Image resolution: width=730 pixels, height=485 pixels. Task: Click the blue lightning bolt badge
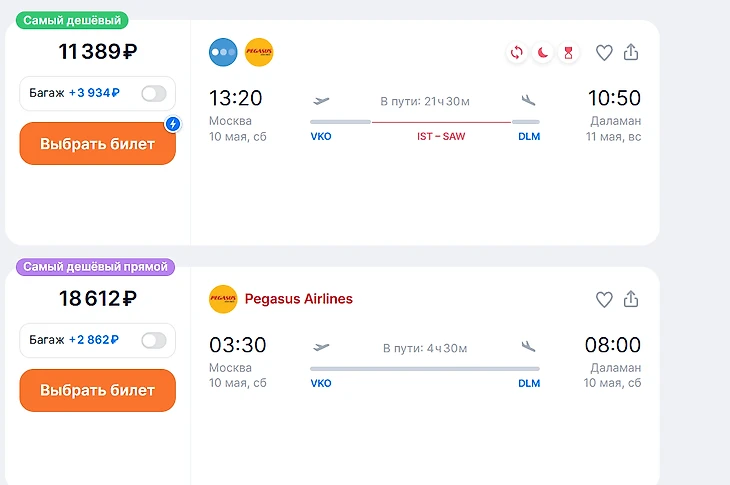tap(171, 124)
